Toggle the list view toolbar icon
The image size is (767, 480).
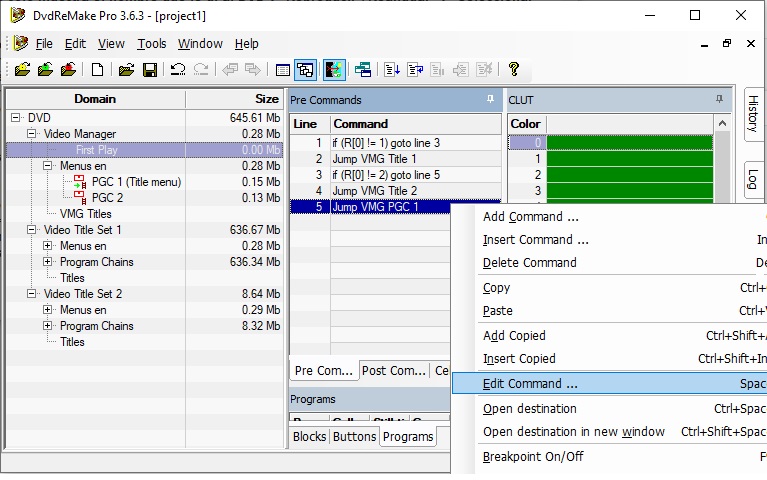click(x=282, y=70)
